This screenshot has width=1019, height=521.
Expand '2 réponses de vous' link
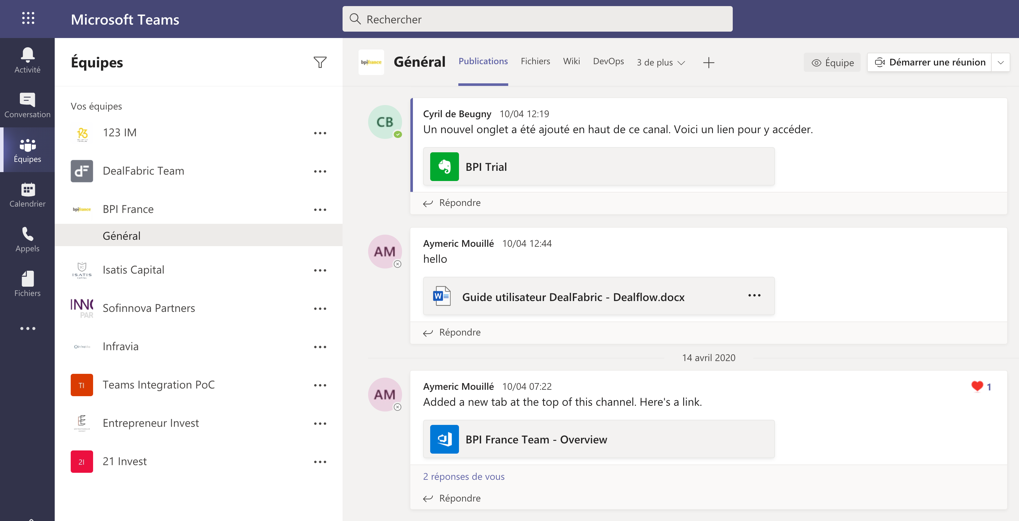[x=463, y=477]
